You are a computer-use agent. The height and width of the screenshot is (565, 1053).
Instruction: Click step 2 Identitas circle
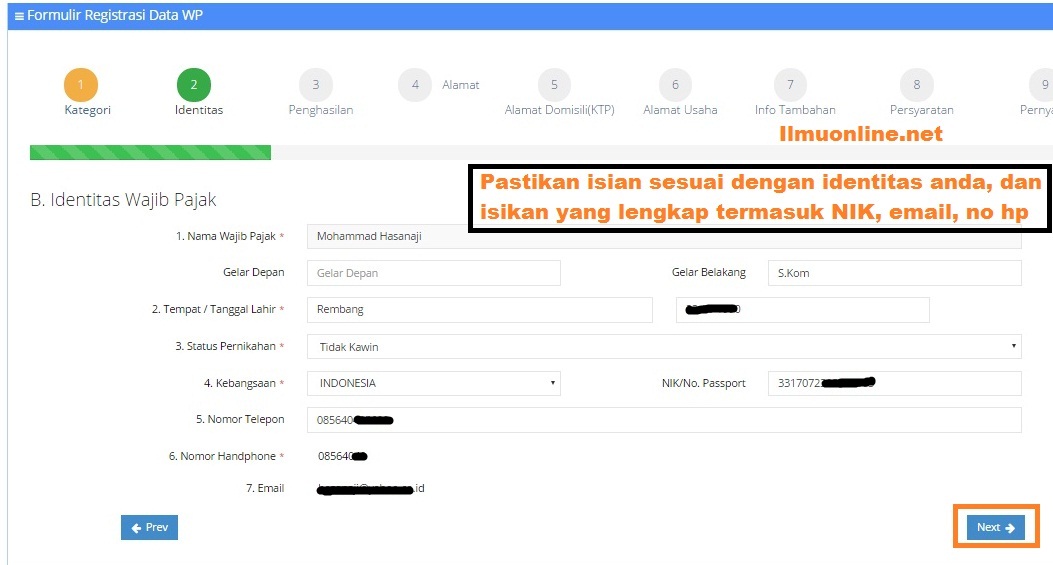click(193, 85)
